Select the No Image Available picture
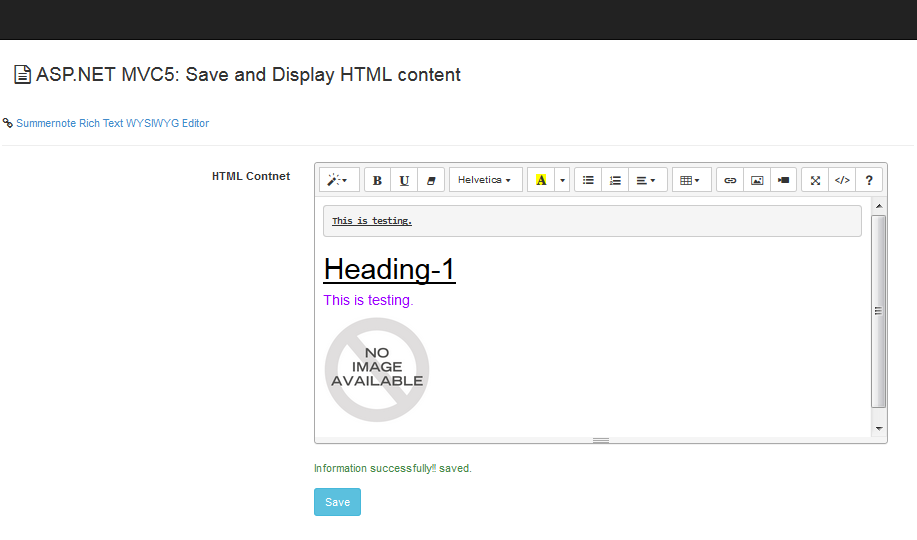Image resolution: width=917 pixels, height=540 pixels. (x=377, y=370)
